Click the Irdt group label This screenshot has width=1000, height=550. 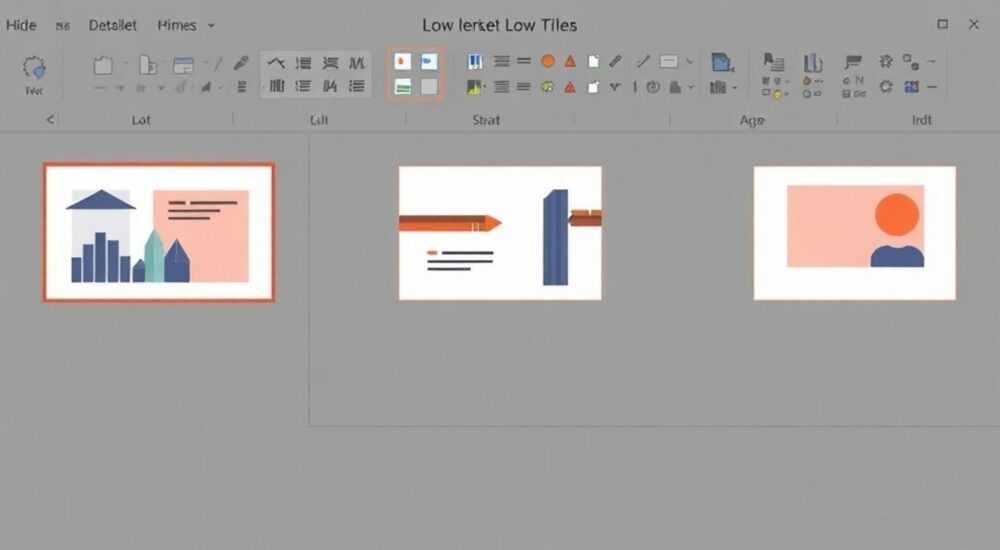922,120
